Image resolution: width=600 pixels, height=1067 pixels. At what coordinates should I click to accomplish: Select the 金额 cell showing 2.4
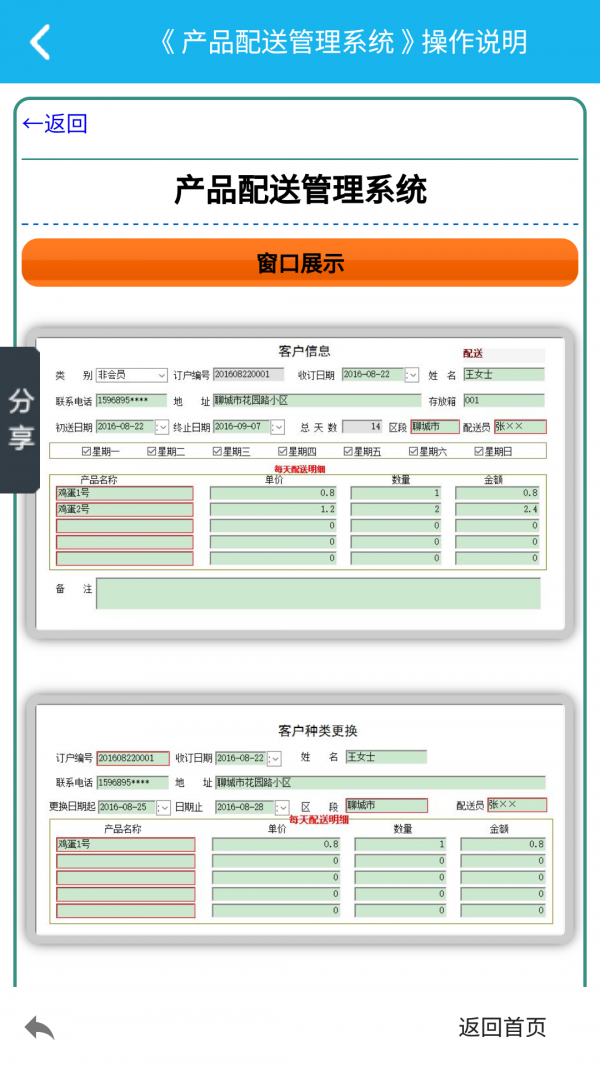[x=497, y=509]
